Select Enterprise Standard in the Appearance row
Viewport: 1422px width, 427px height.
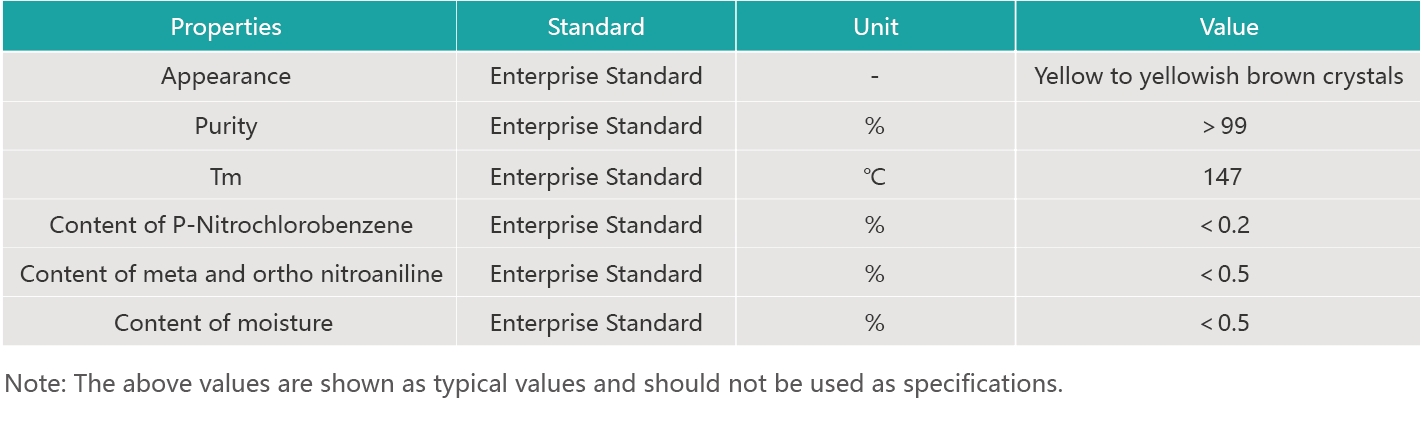point(596,76)
